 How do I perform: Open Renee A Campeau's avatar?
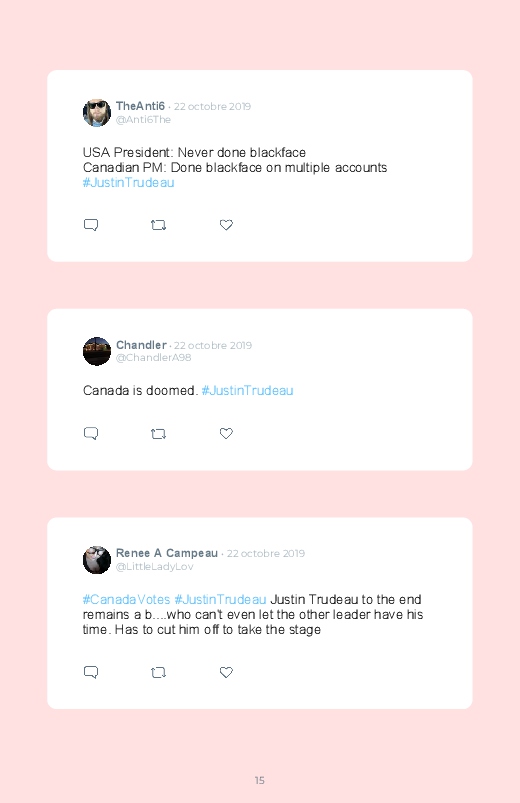point(97,560)
